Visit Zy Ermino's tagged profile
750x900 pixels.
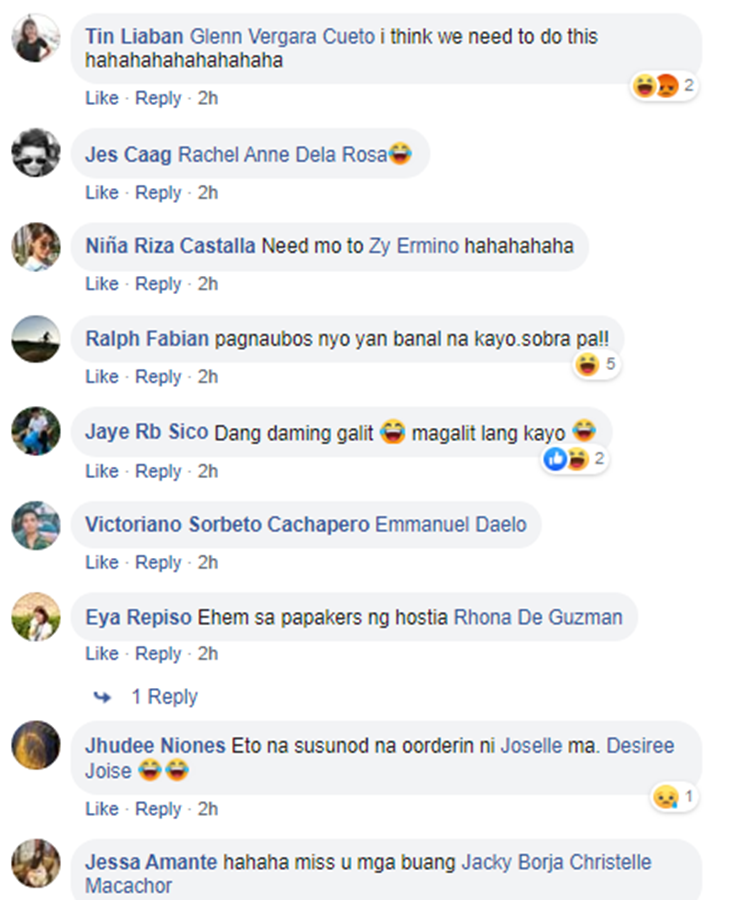click(414, 246)
